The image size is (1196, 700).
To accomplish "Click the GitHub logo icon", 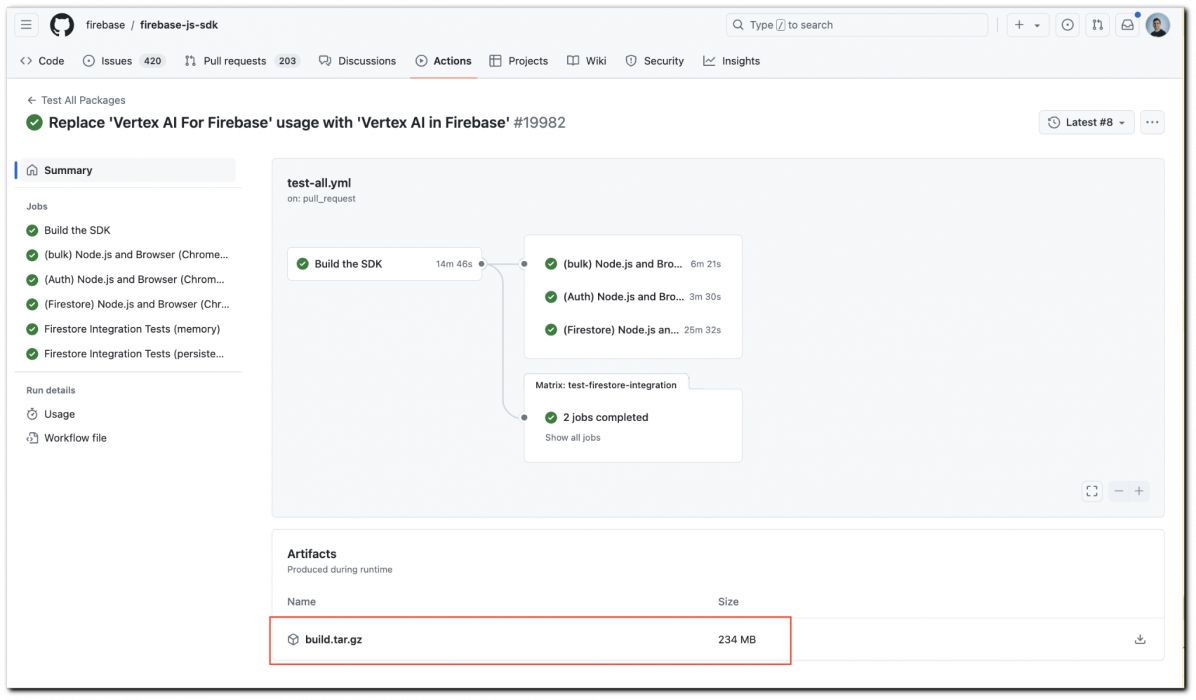I will click(62, 25).
